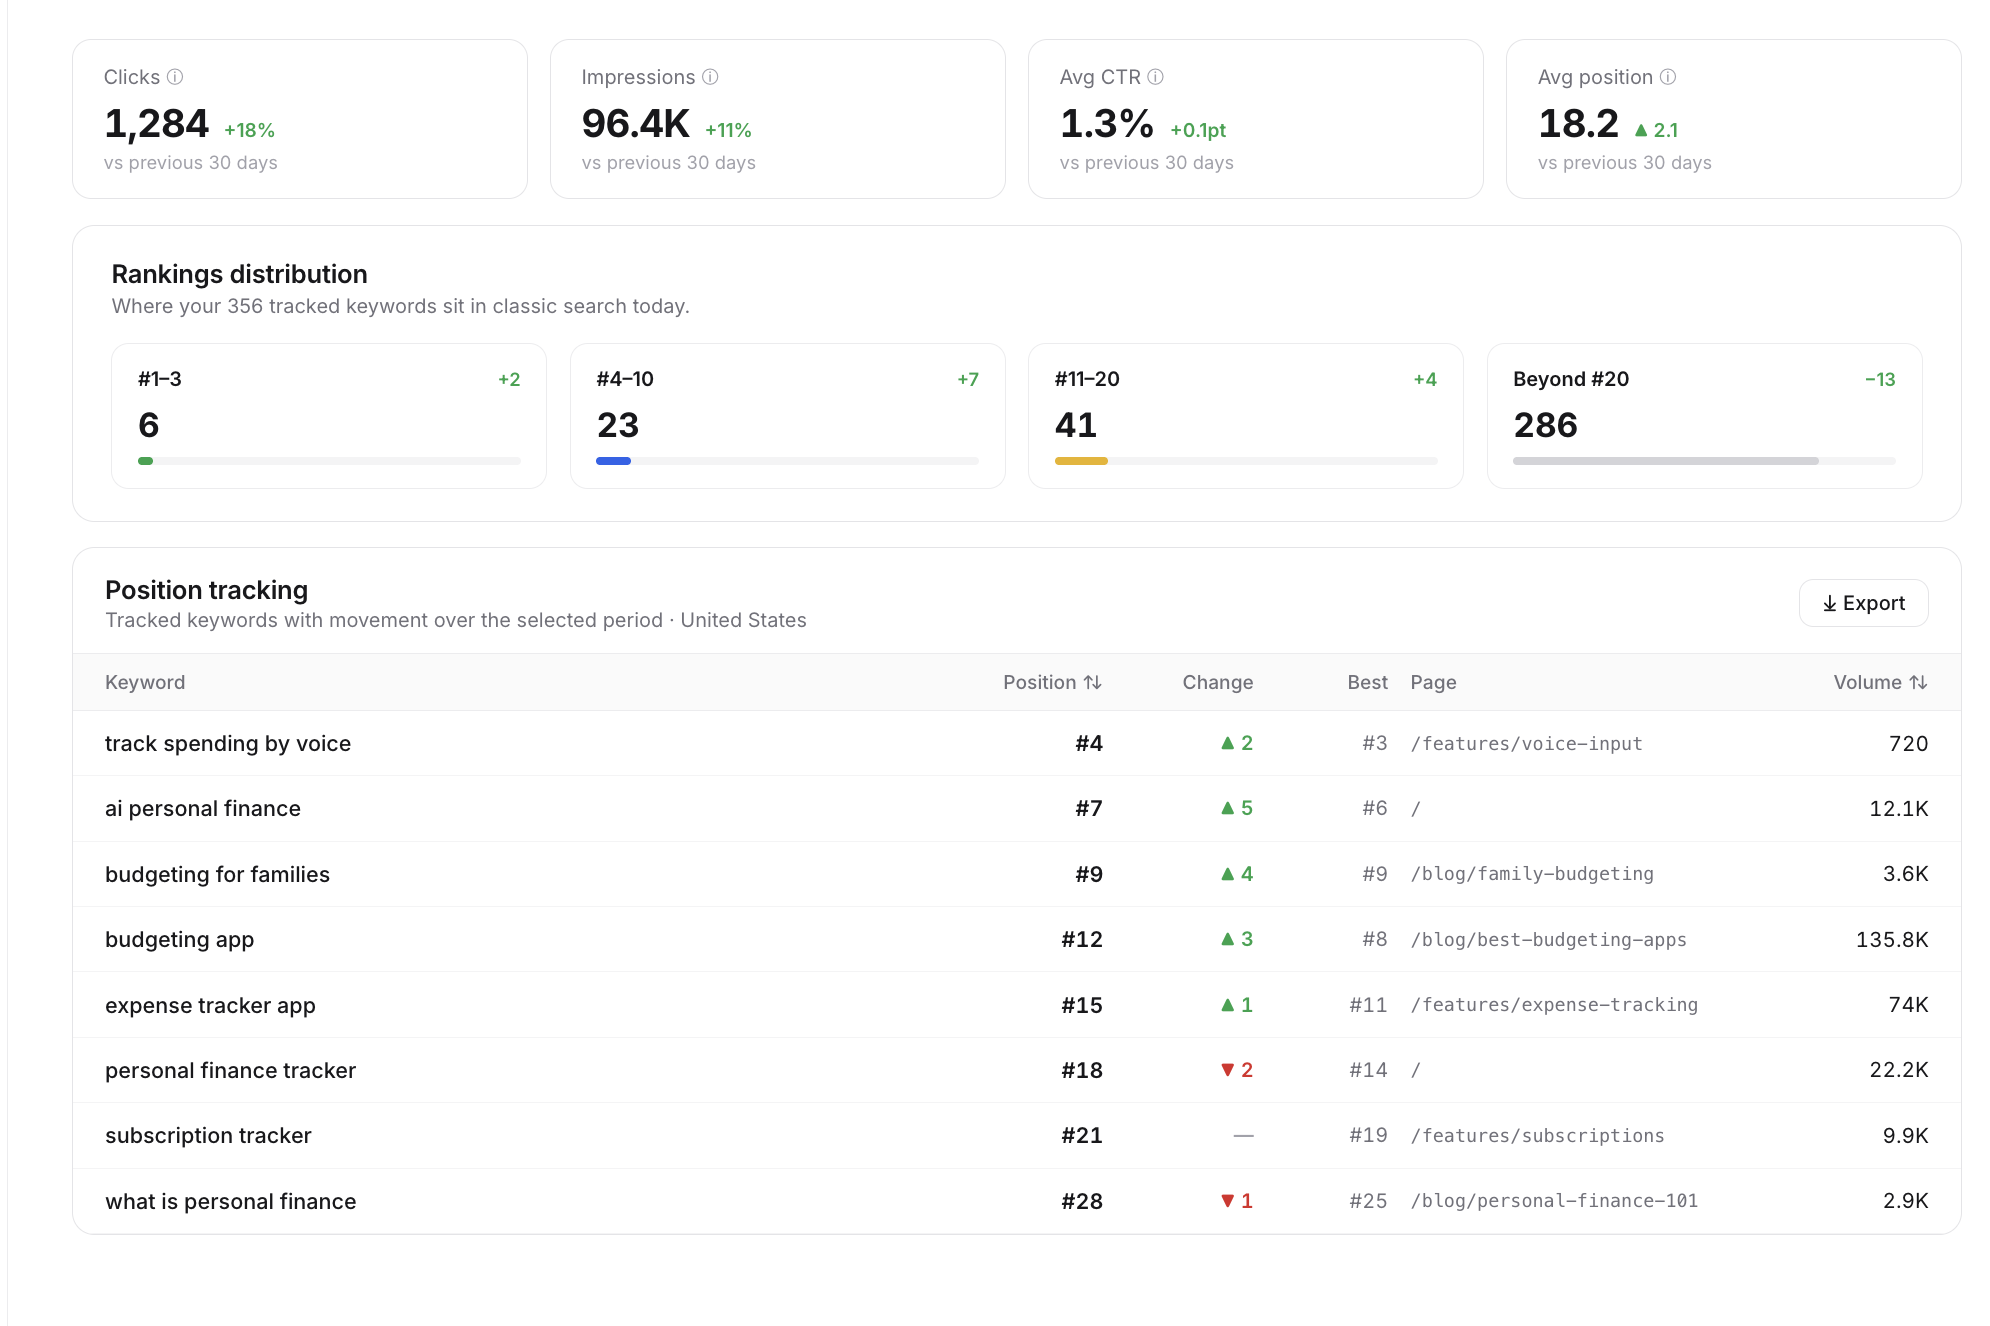Click the 12.1K volume value

(1899, 808)
